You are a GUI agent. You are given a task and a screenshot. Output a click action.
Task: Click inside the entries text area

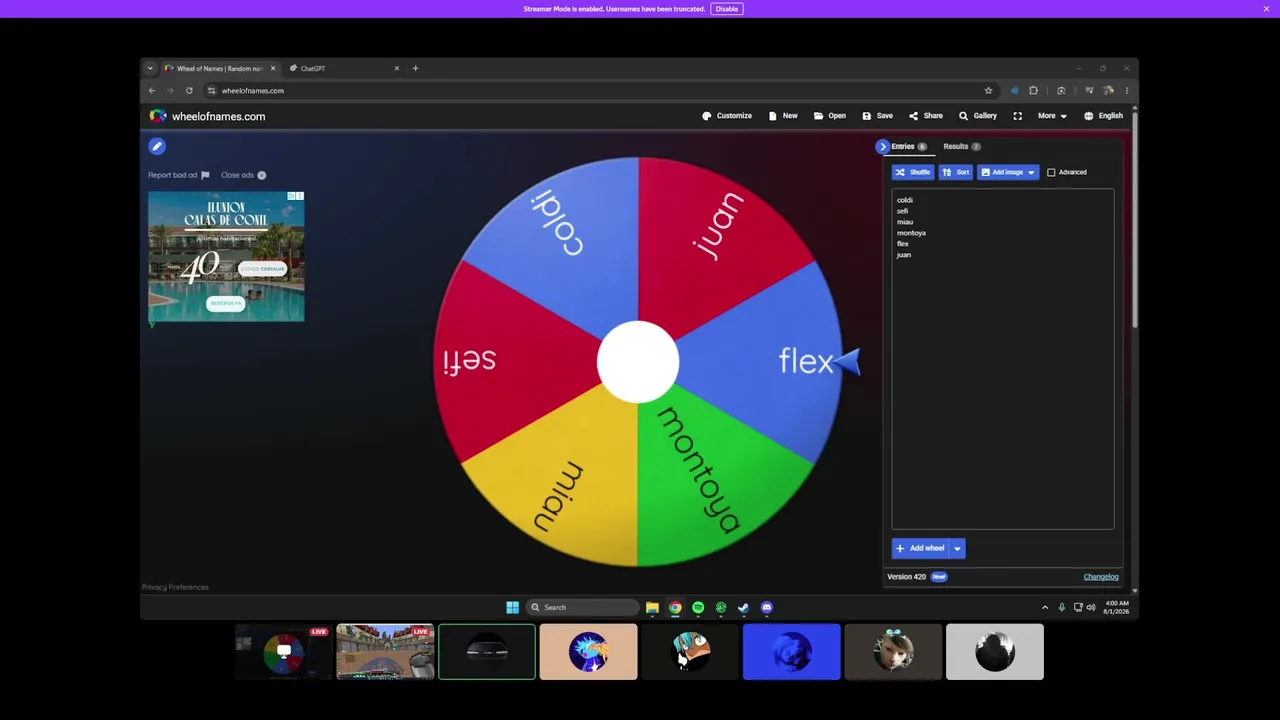(x=1003, y=360)
